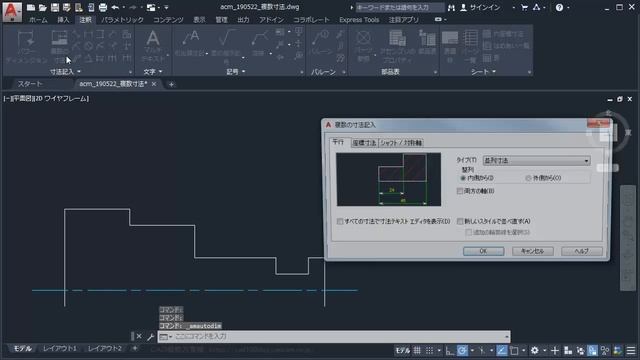Click the surface texture symbol icon
This screenshot has width=640, height=360.
[x=226, y=38]
